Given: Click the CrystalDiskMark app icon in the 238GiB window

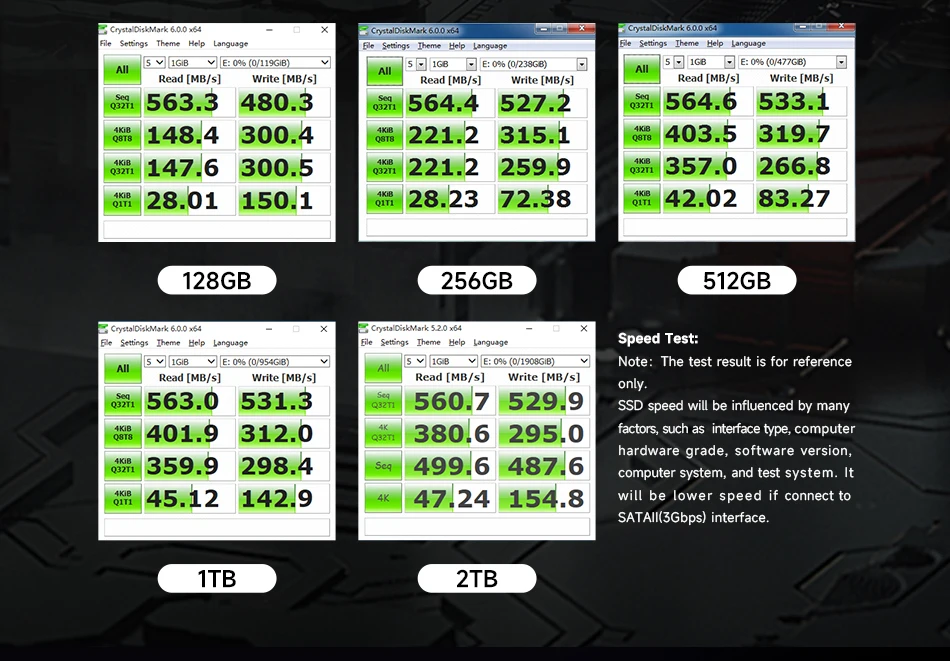Looking at the screenshot, I should point(364,30).
